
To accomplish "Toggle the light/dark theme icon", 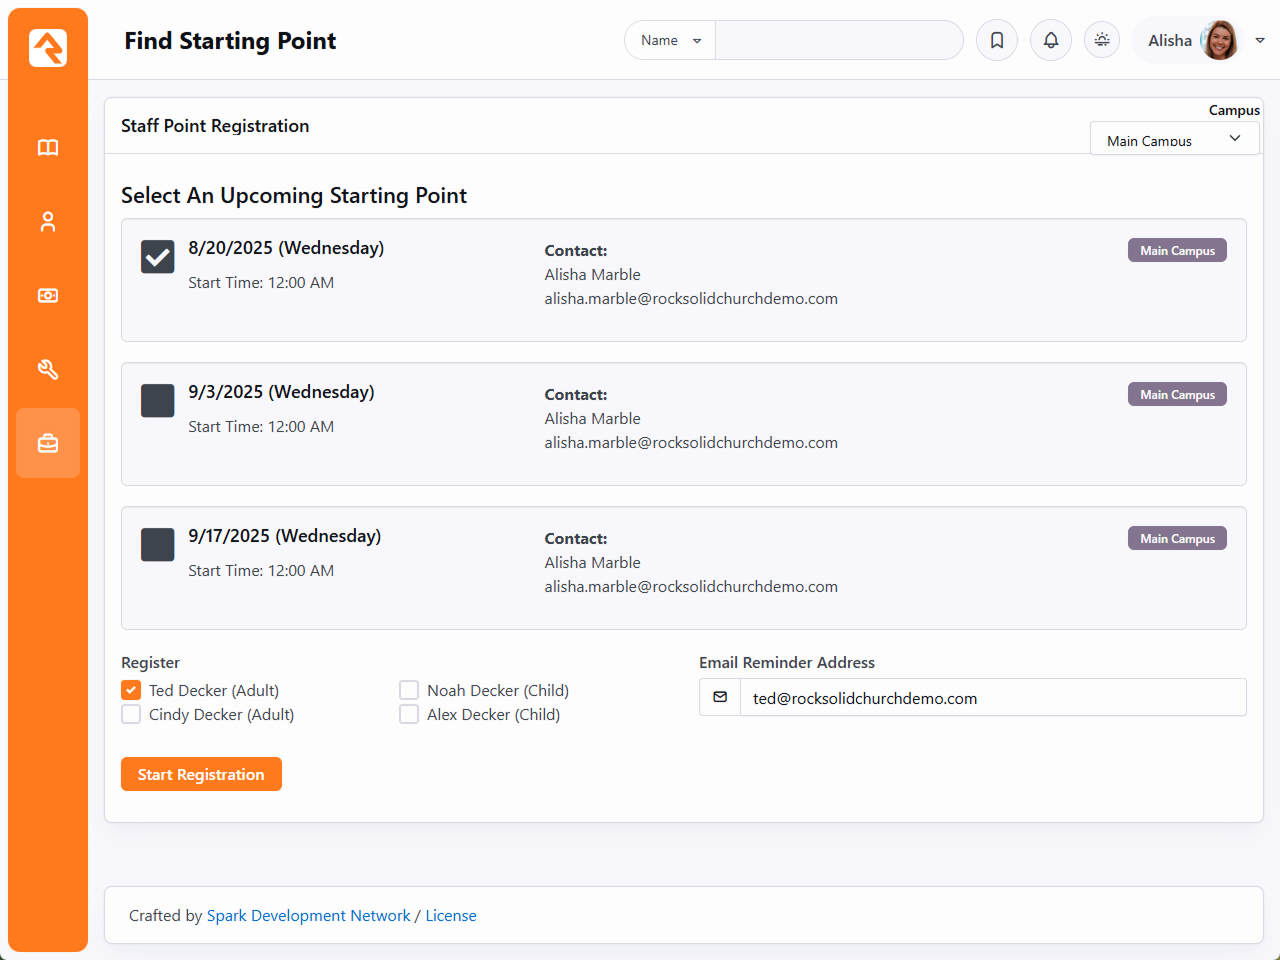I will 1102,40.
